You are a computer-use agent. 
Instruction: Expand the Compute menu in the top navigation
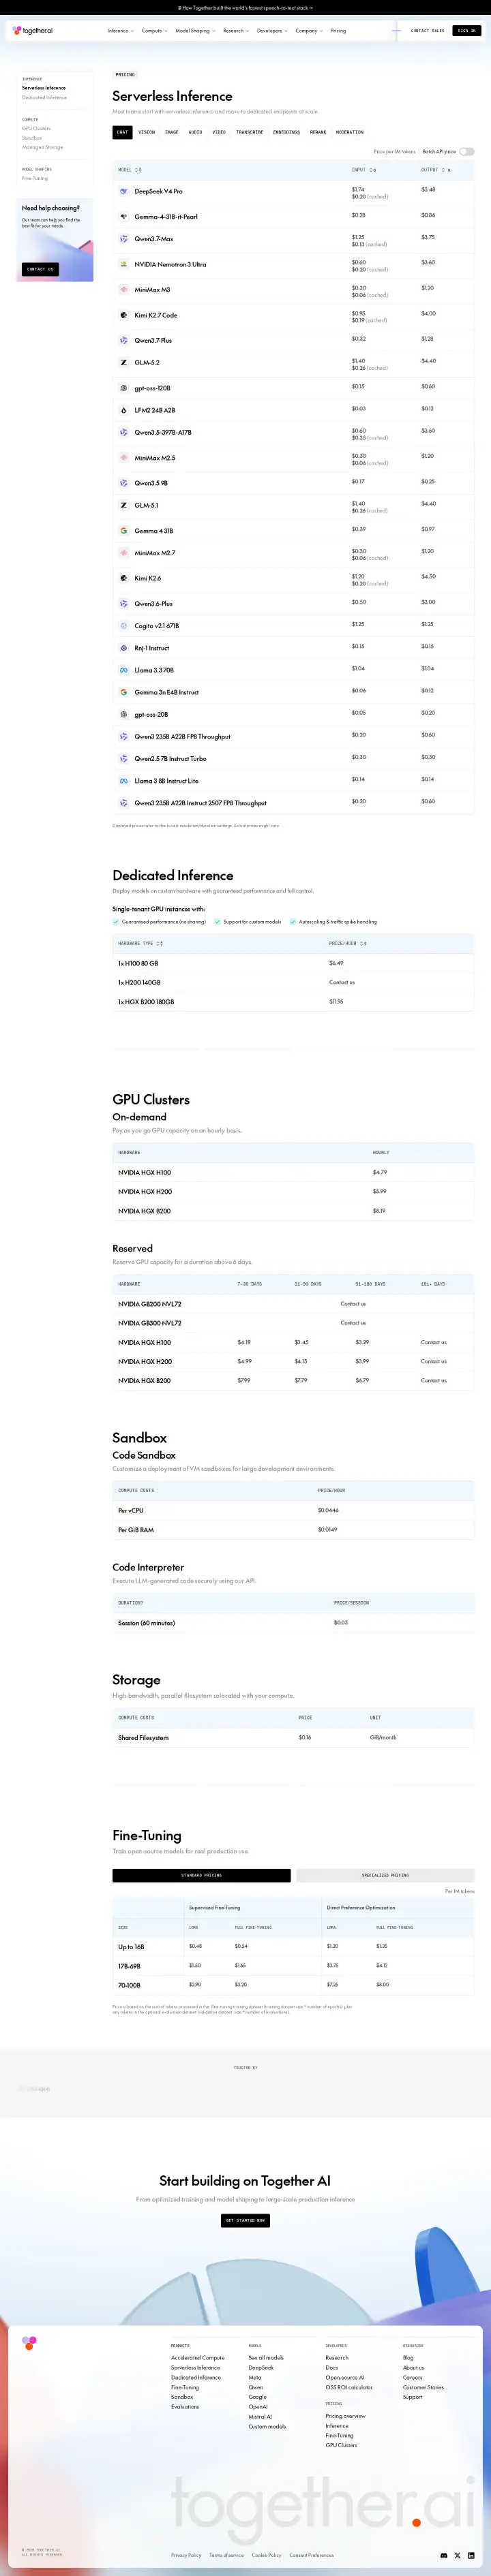pyautogui.click(x=154, y=31)
